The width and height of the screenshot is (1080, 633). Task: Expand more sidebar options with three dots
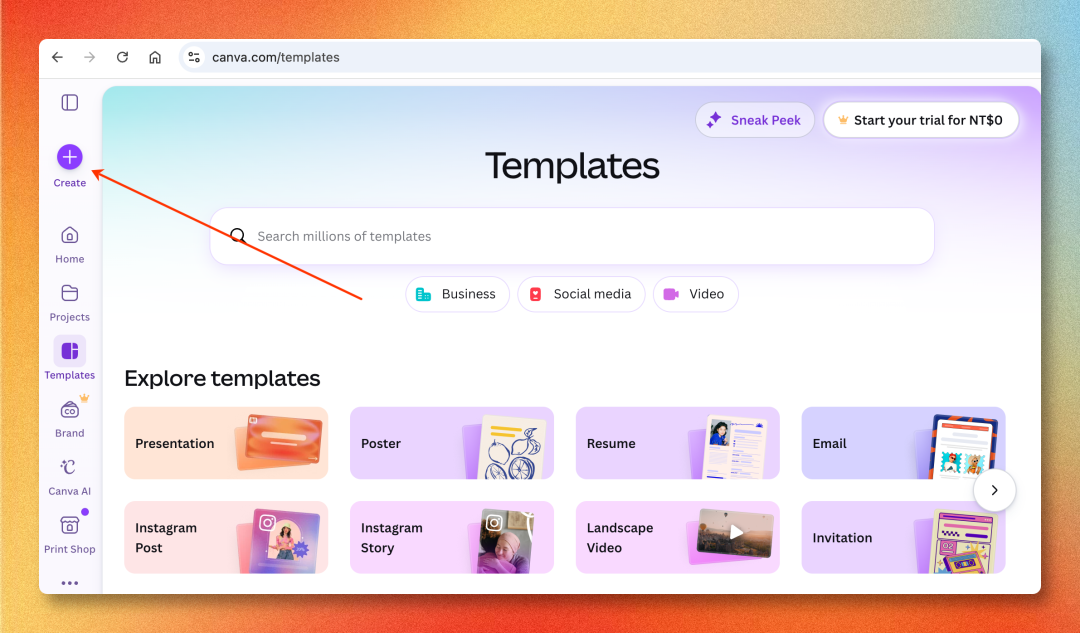(x=70, y=583)
